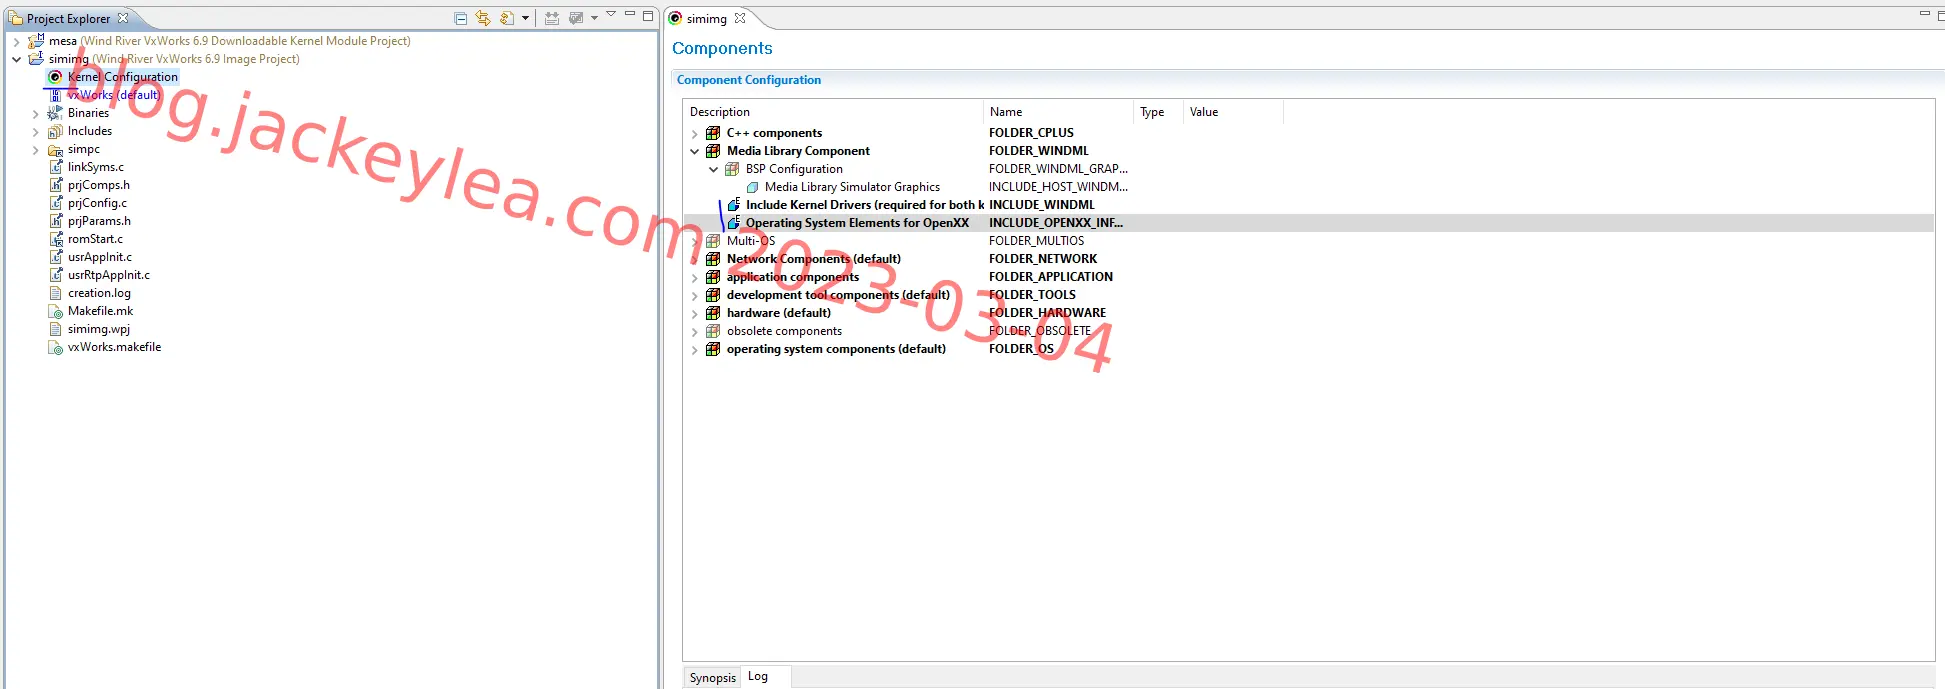Select romStart.c file
Screen dimensions: 1945x689
point(95,239)
